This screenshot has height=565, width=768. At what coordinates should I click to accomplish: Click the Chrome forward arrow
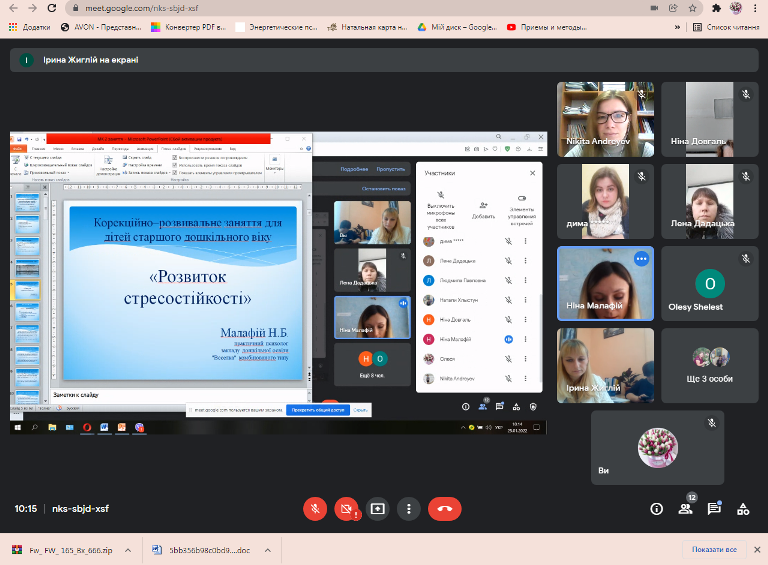point(32,8)
